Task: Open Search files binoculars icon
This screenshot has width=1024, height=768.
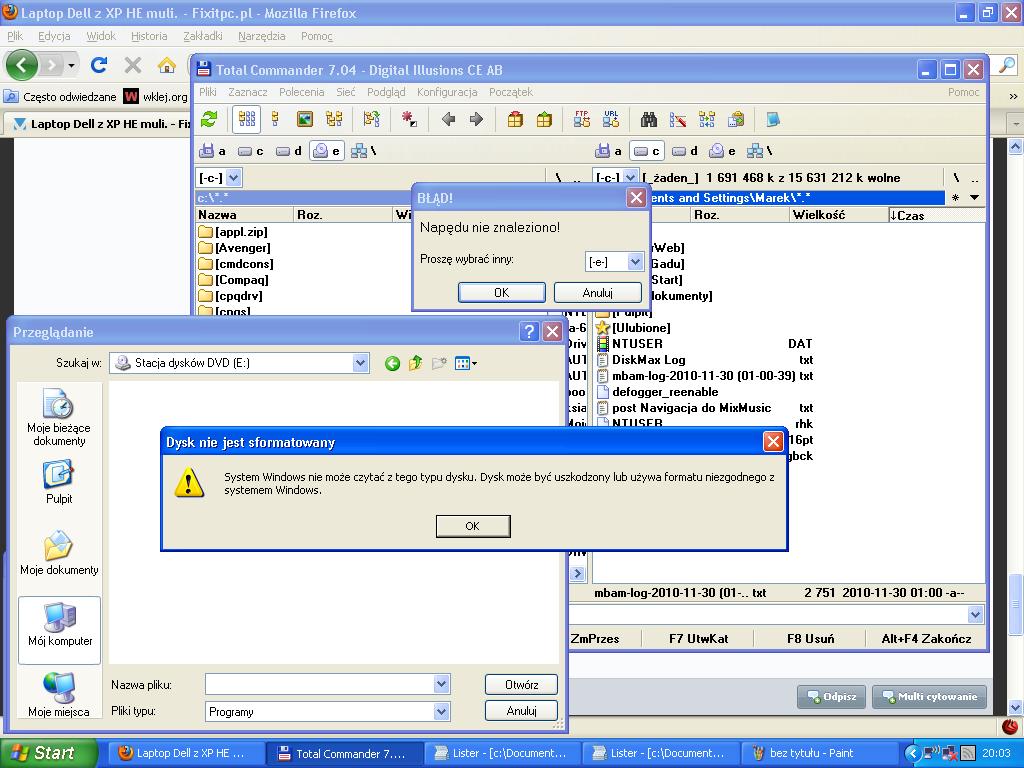Action: coord(648,120)
